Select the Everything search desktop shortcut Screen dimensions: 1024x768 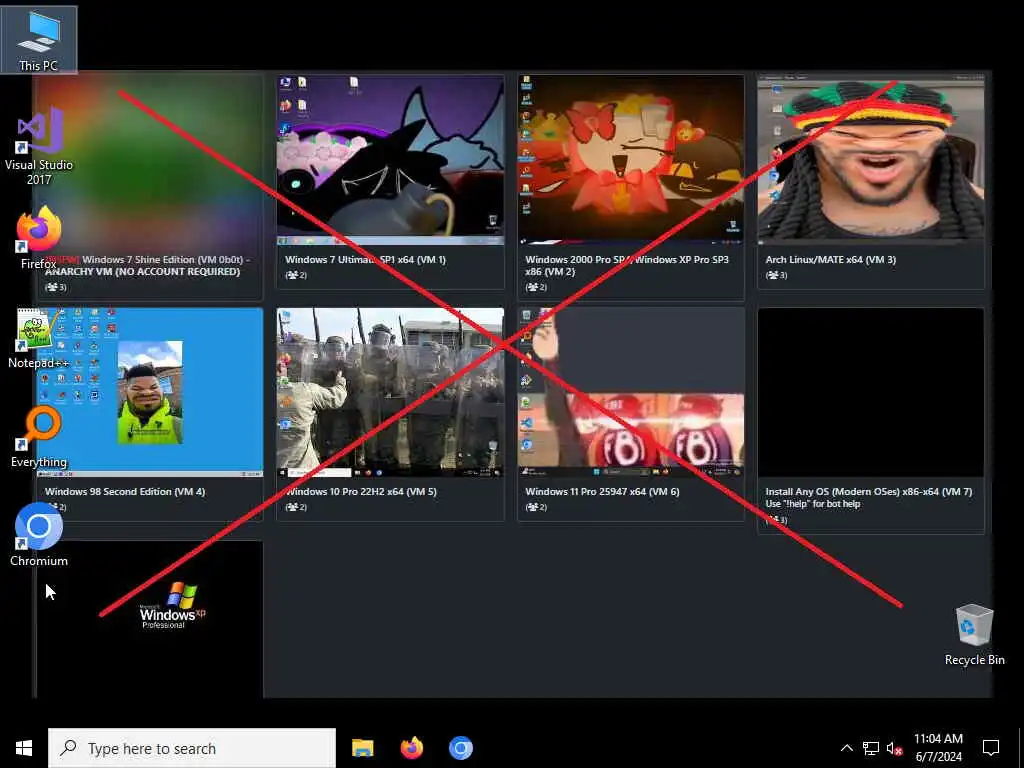point(39,438)
